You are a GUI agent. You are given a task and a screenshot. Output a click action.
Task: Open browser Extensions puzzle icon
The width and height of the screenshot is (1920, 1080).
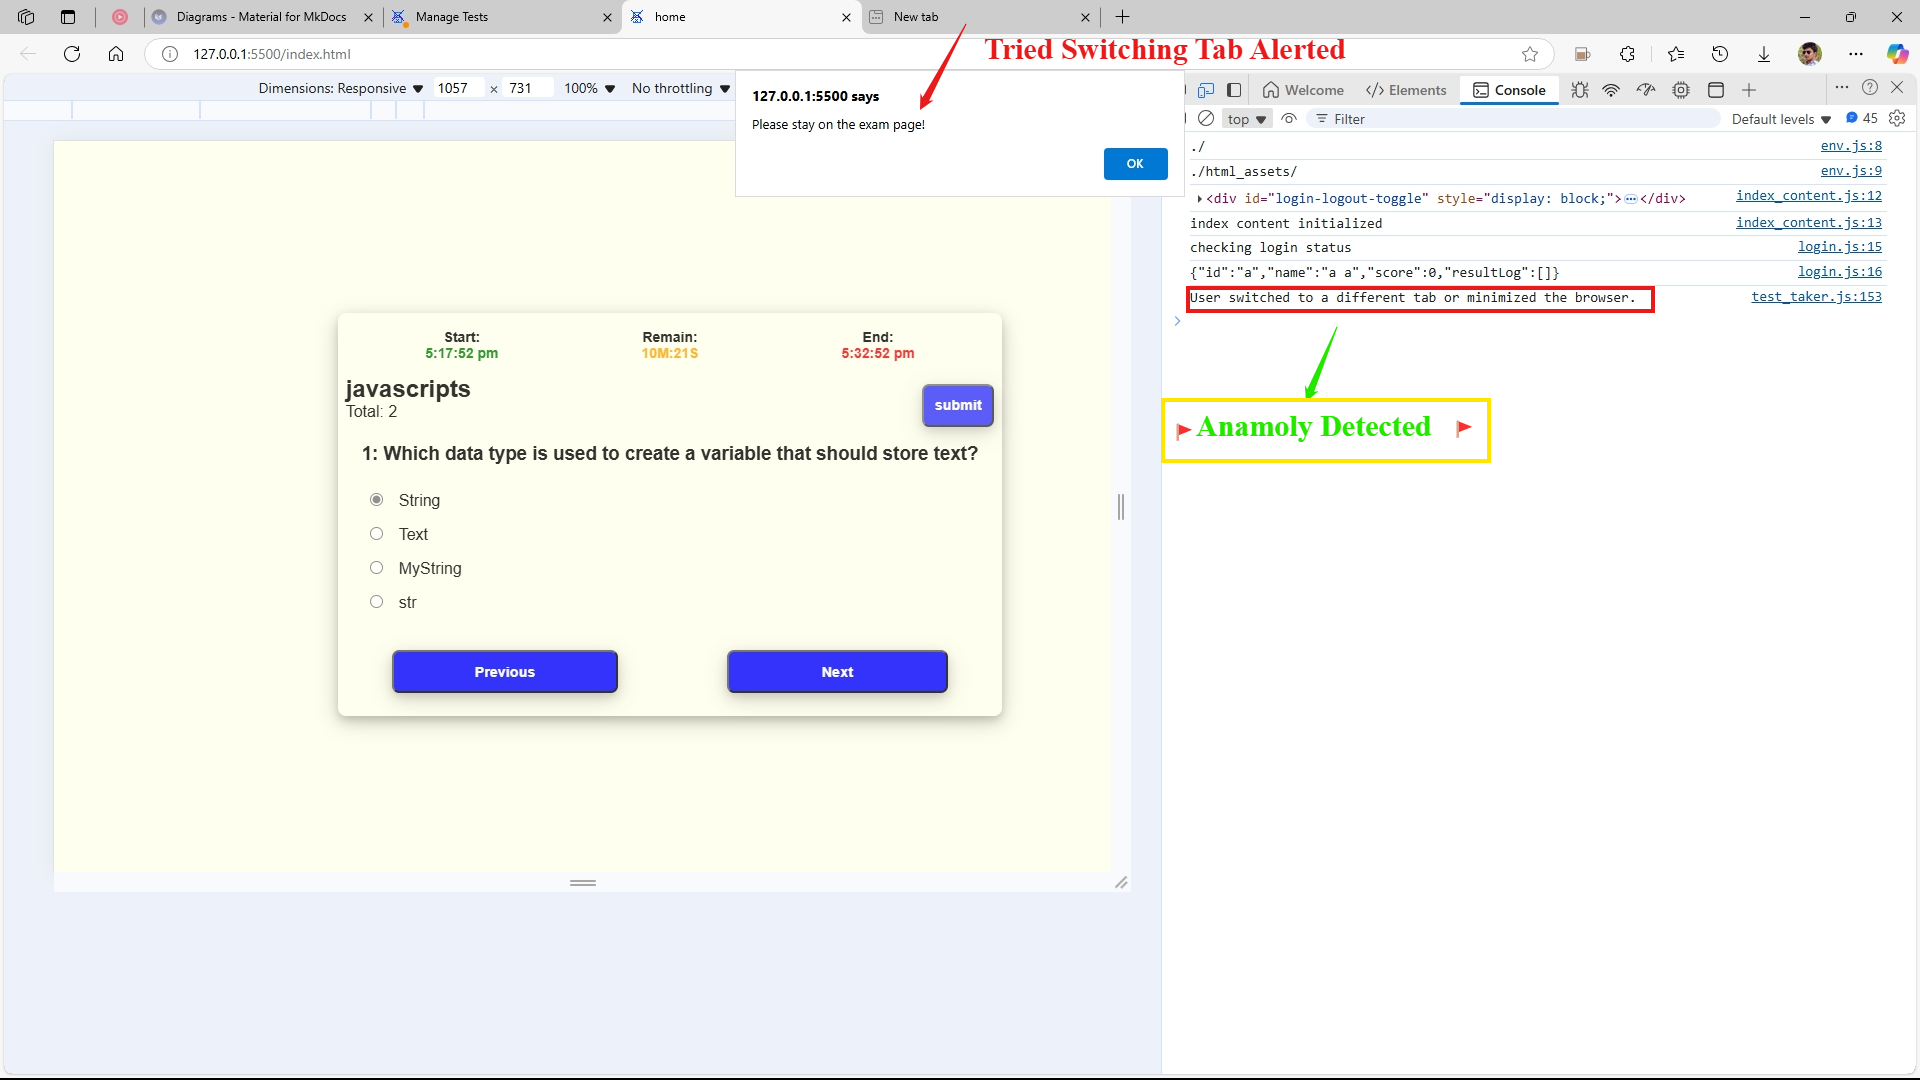point(1627,54)
